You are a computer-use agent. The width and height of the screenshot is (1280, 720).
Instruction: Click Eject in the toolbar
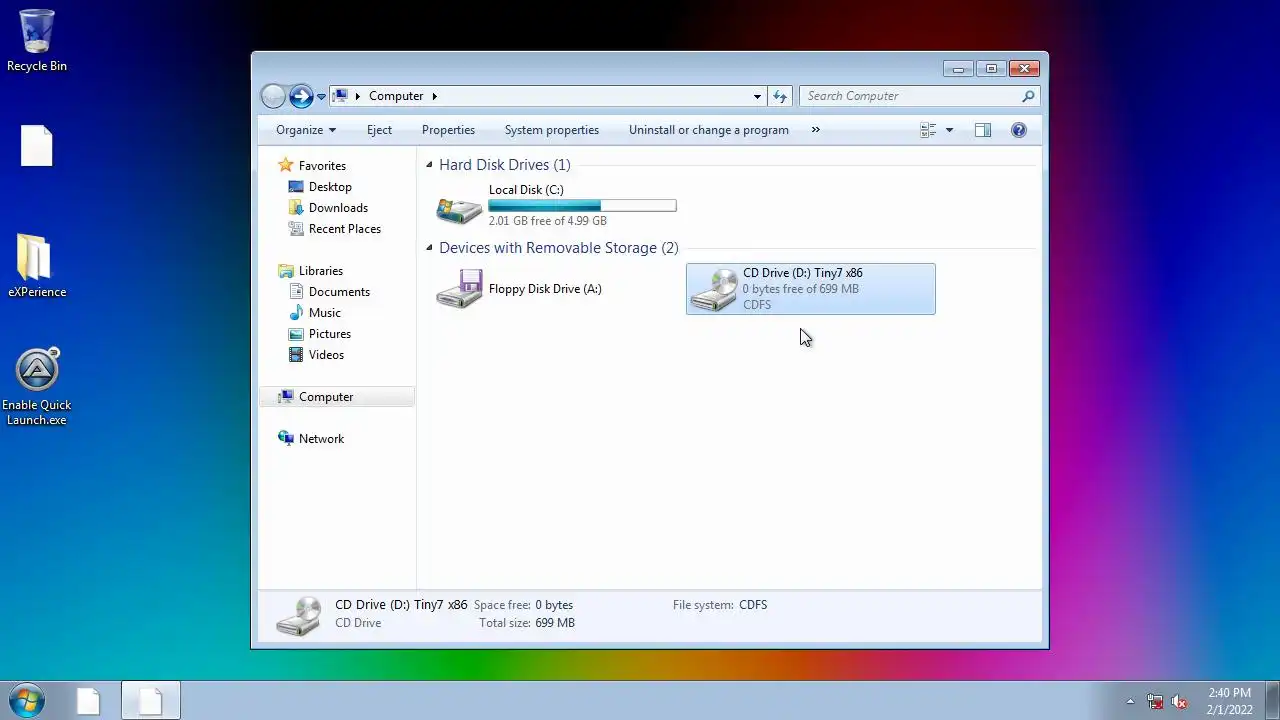click(x=379, y=130)
